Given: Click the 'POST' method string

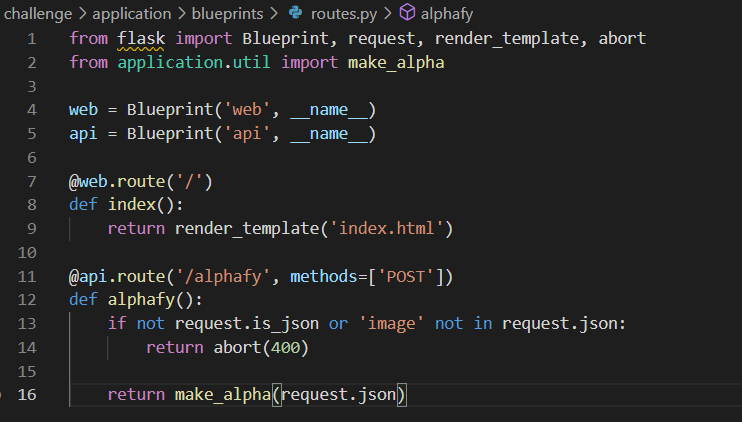Looking at the screenshot, I should point(406,276).
